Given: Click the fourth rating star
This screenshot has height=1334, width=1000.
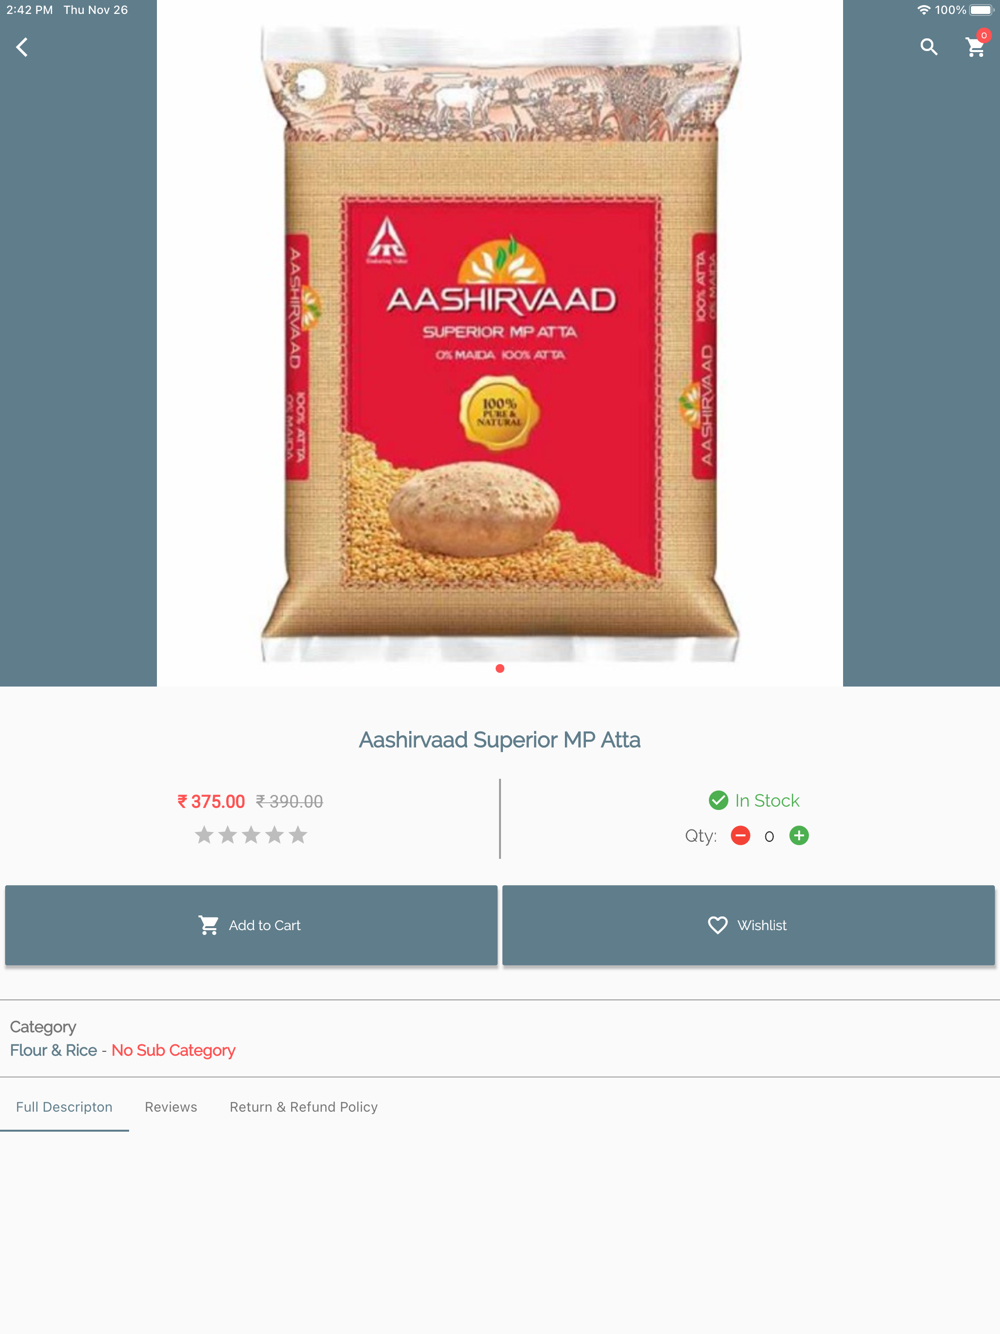Looking at the screenshot, I should tap(275, 835).
